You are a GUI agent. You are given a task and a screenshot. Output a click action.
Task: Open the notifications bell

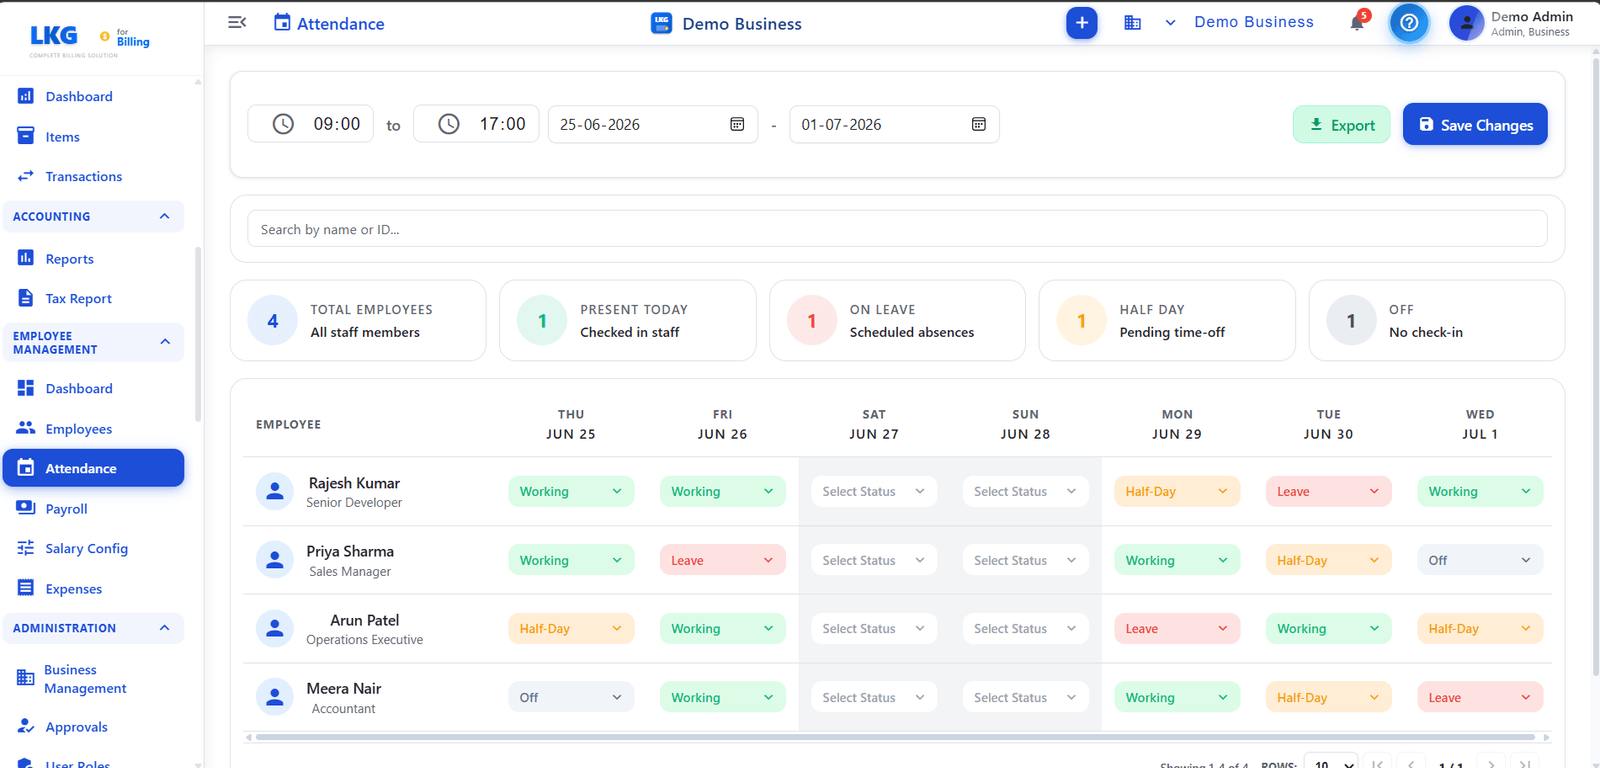point(1357,22)
